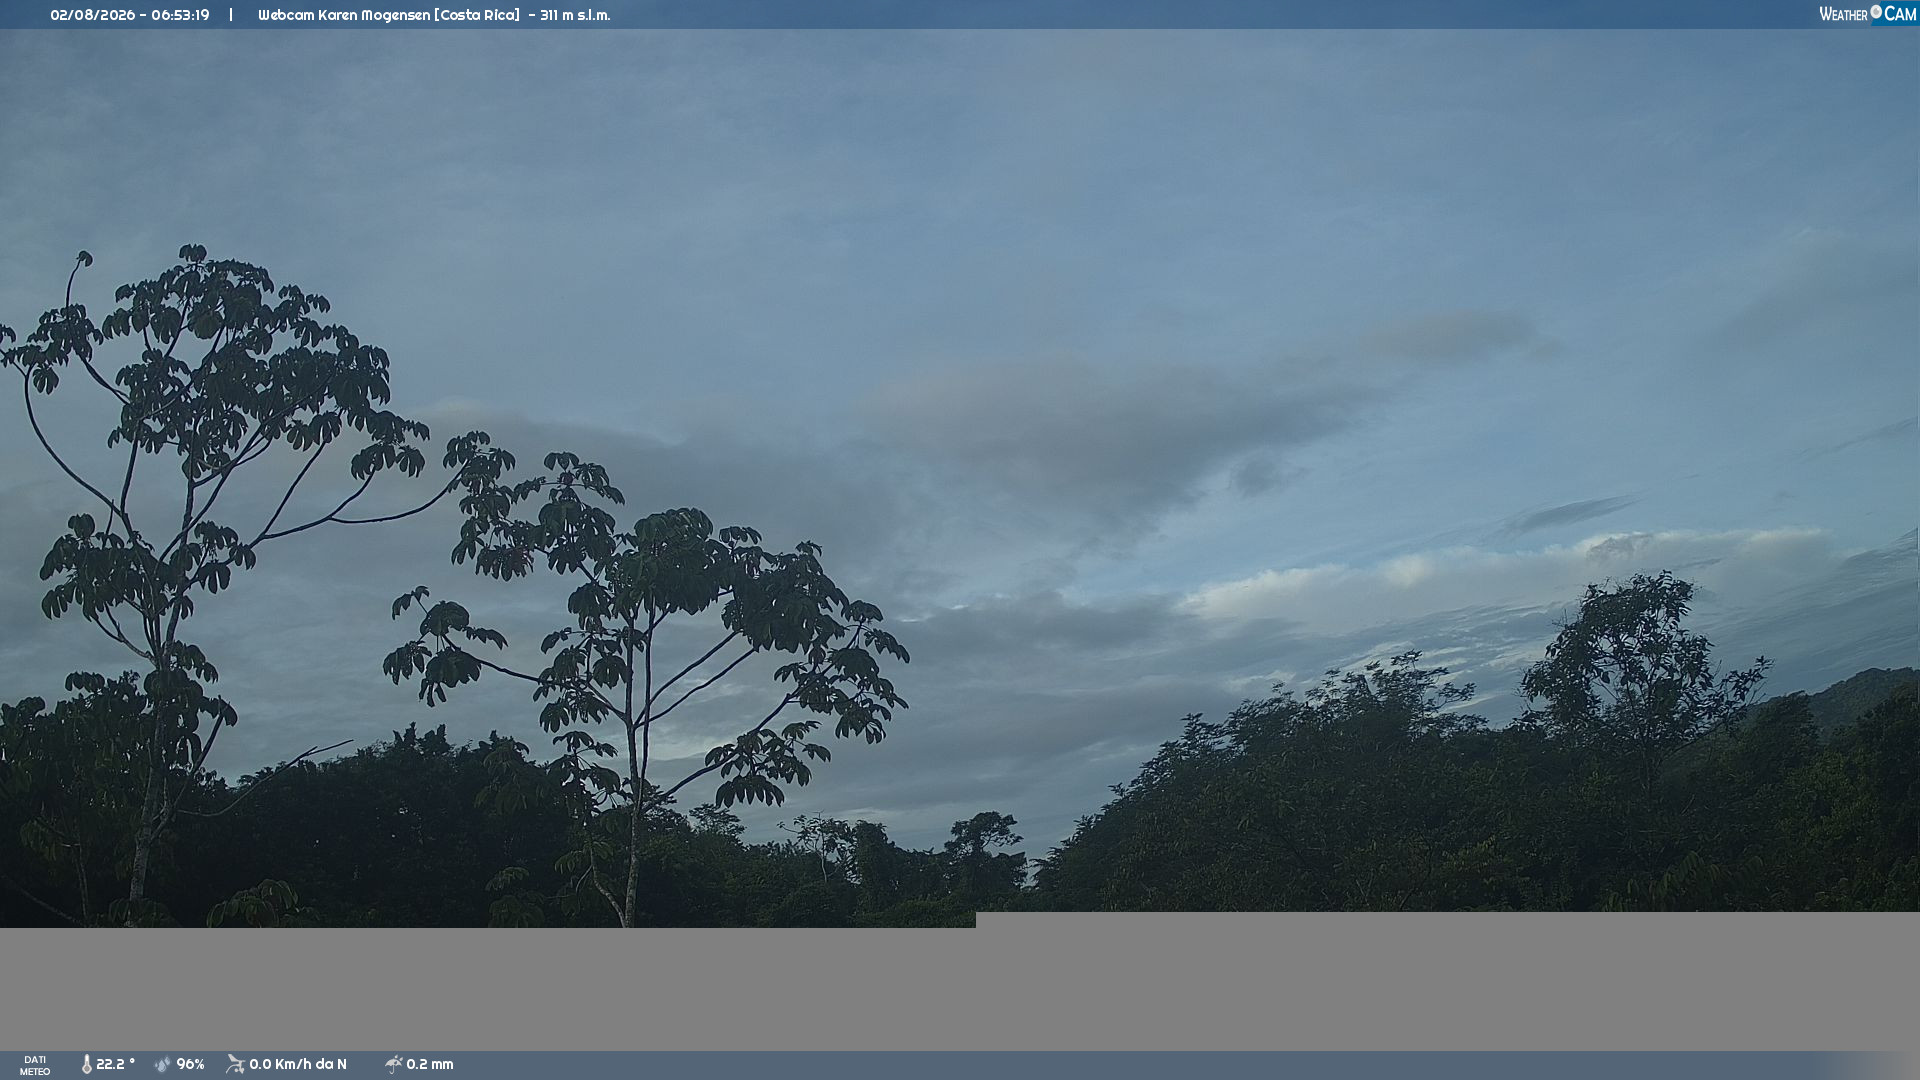Click the humidity droplets icon
This screenshot has width=1920, height=1080.
click(x=163, y=1065)
